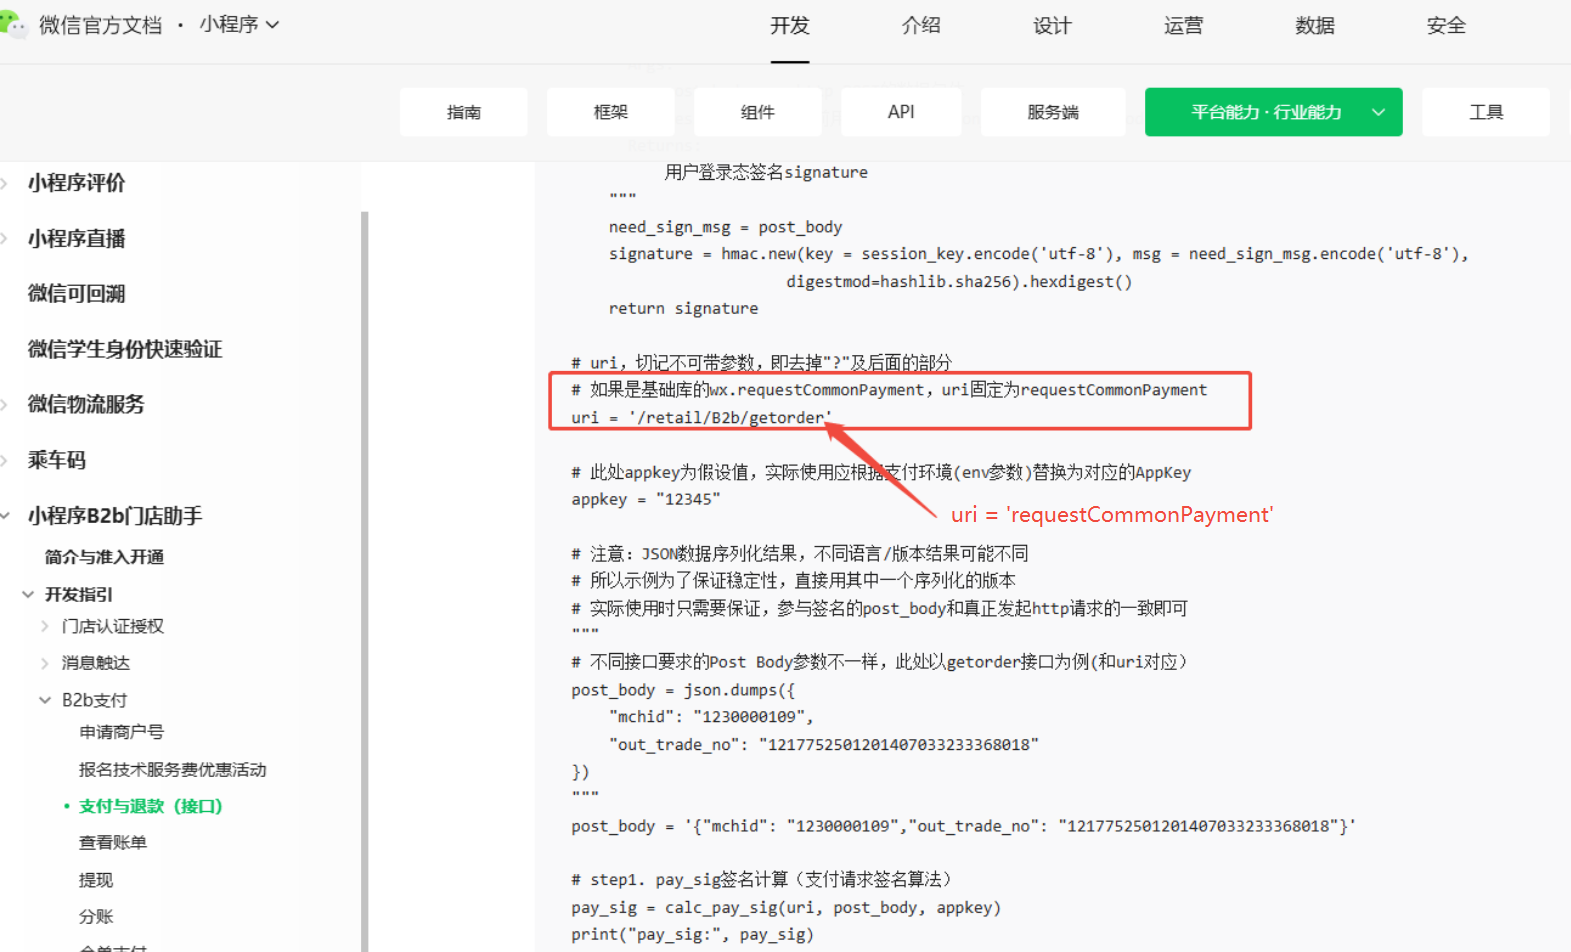
Task: Click the 用户登录态签名signature text
Action: (766, 172)
